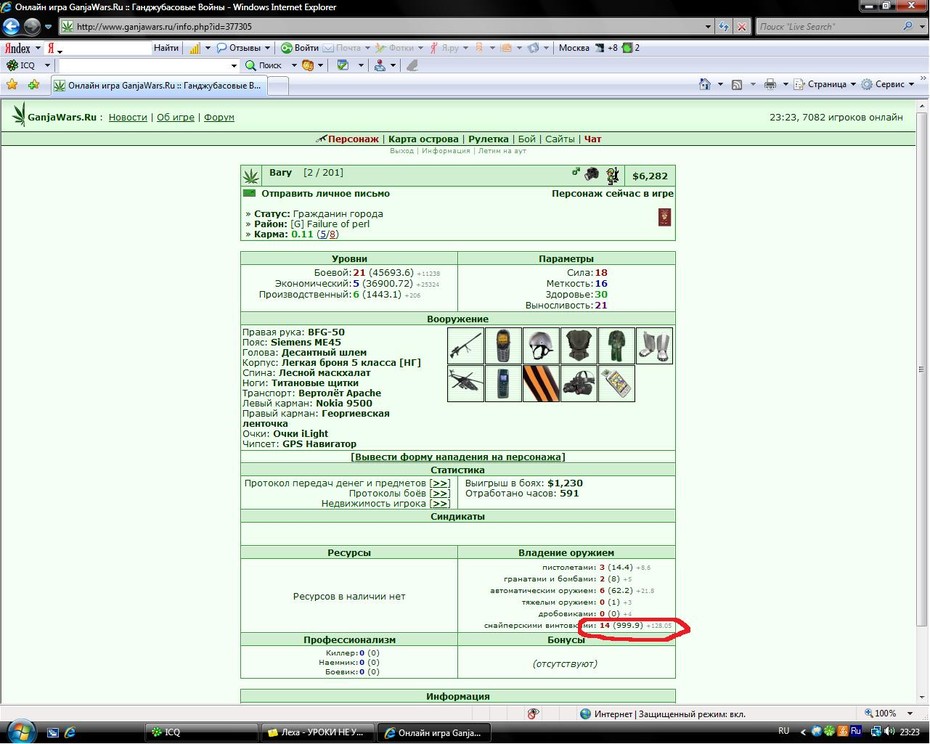Expand the Сервис menu dropdown

tap(912, 84)
